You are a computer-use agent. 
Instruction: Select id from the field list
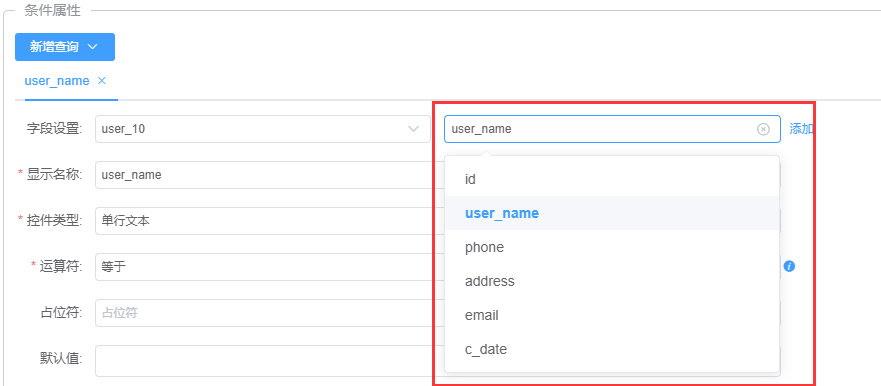(x=612, y=179)
